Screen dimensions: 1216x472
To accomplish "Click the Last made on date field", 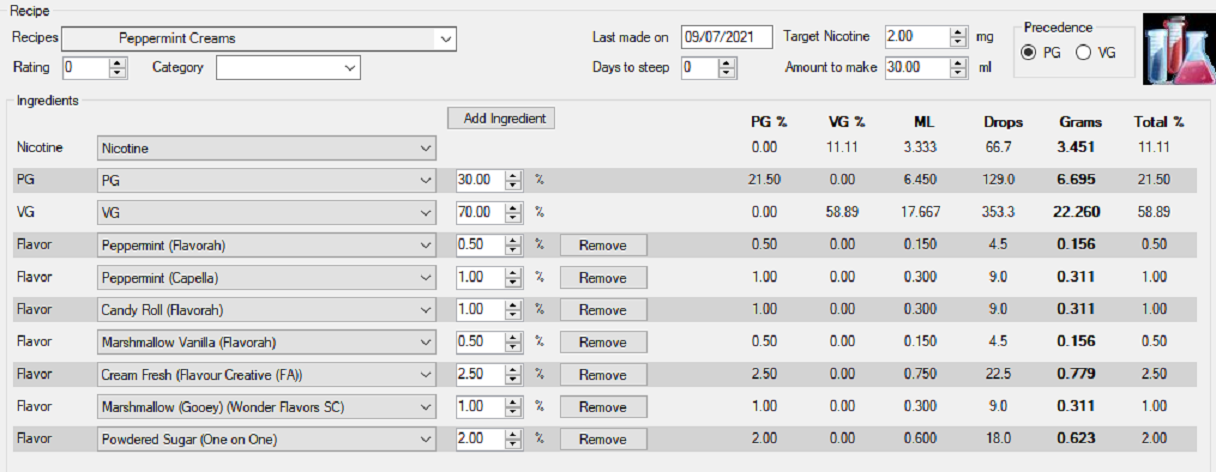I will point(727,37).
